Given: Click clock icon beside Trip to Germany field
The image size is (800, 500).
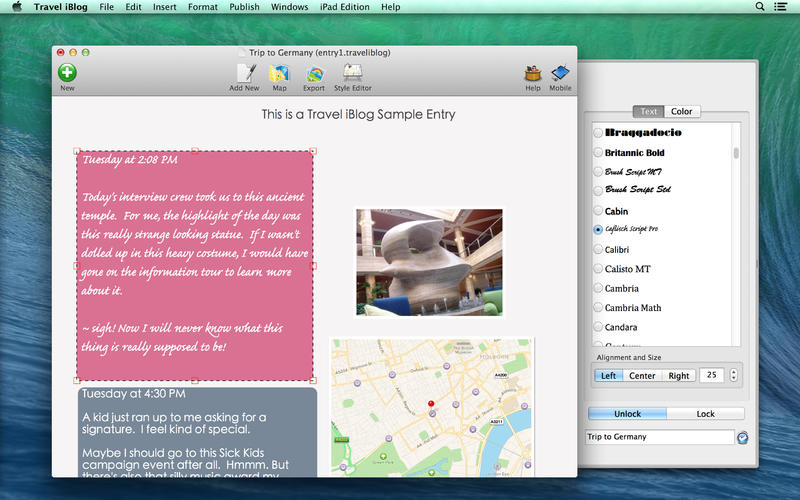Looking at the screenshot, I should [x=742, y=437].
